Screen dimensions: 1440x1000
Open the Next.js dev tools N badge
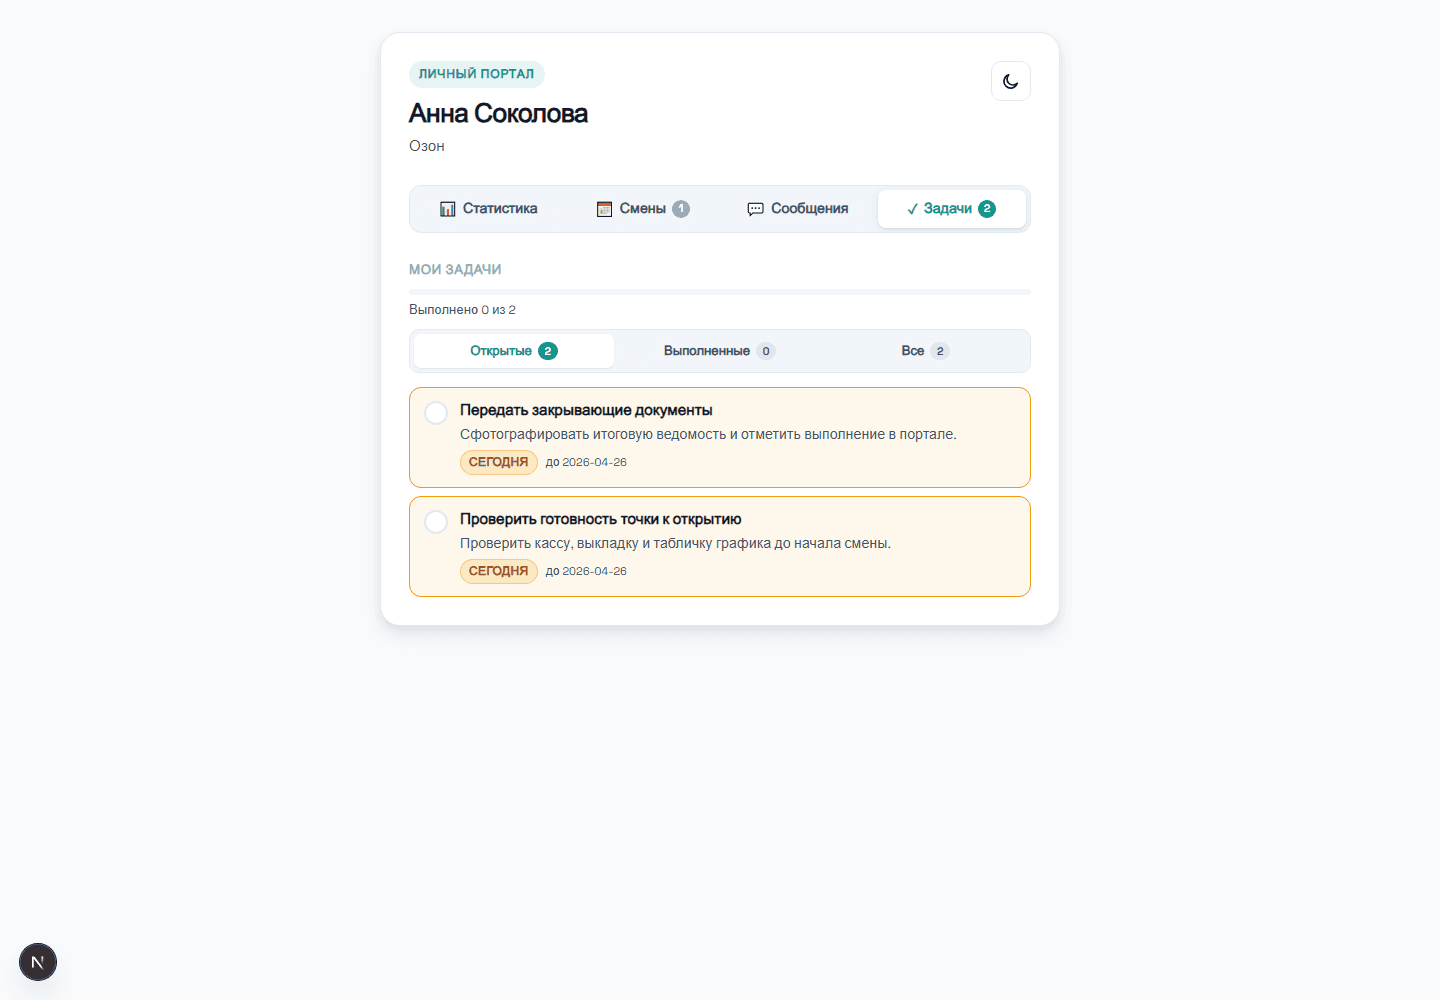[x=38, y=962]
